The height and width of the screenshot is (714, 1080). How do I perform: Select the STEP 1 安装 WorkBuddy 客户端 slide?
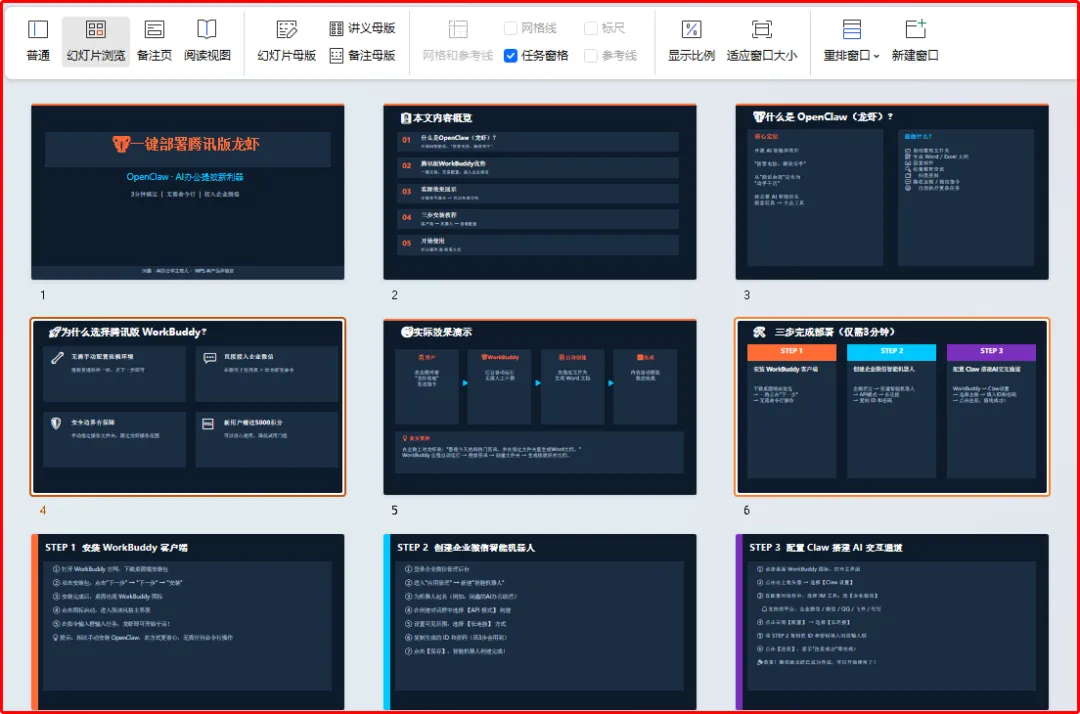(x=187, y=622)
